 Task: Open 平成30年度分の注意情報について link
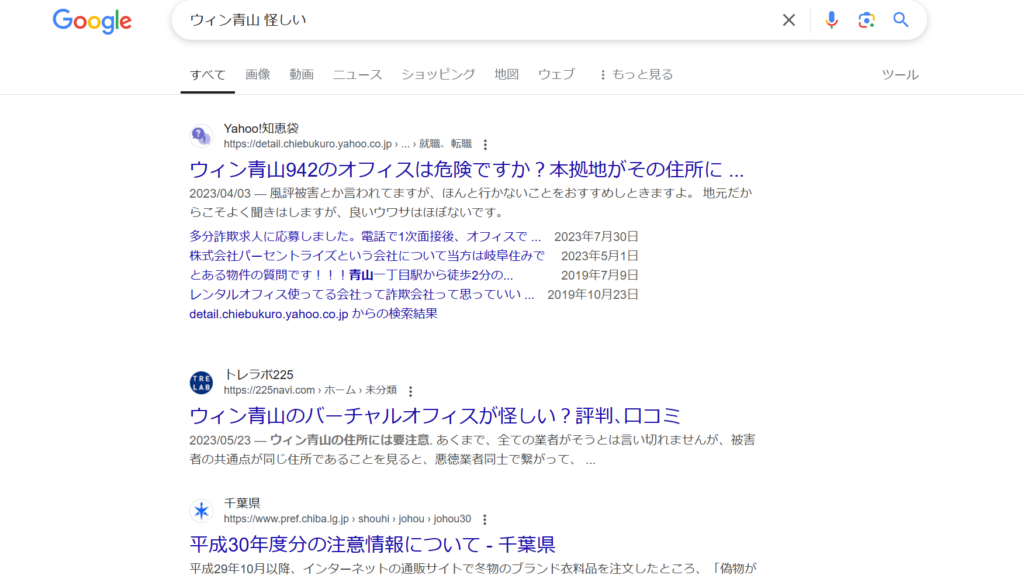(x=372, y=545)
